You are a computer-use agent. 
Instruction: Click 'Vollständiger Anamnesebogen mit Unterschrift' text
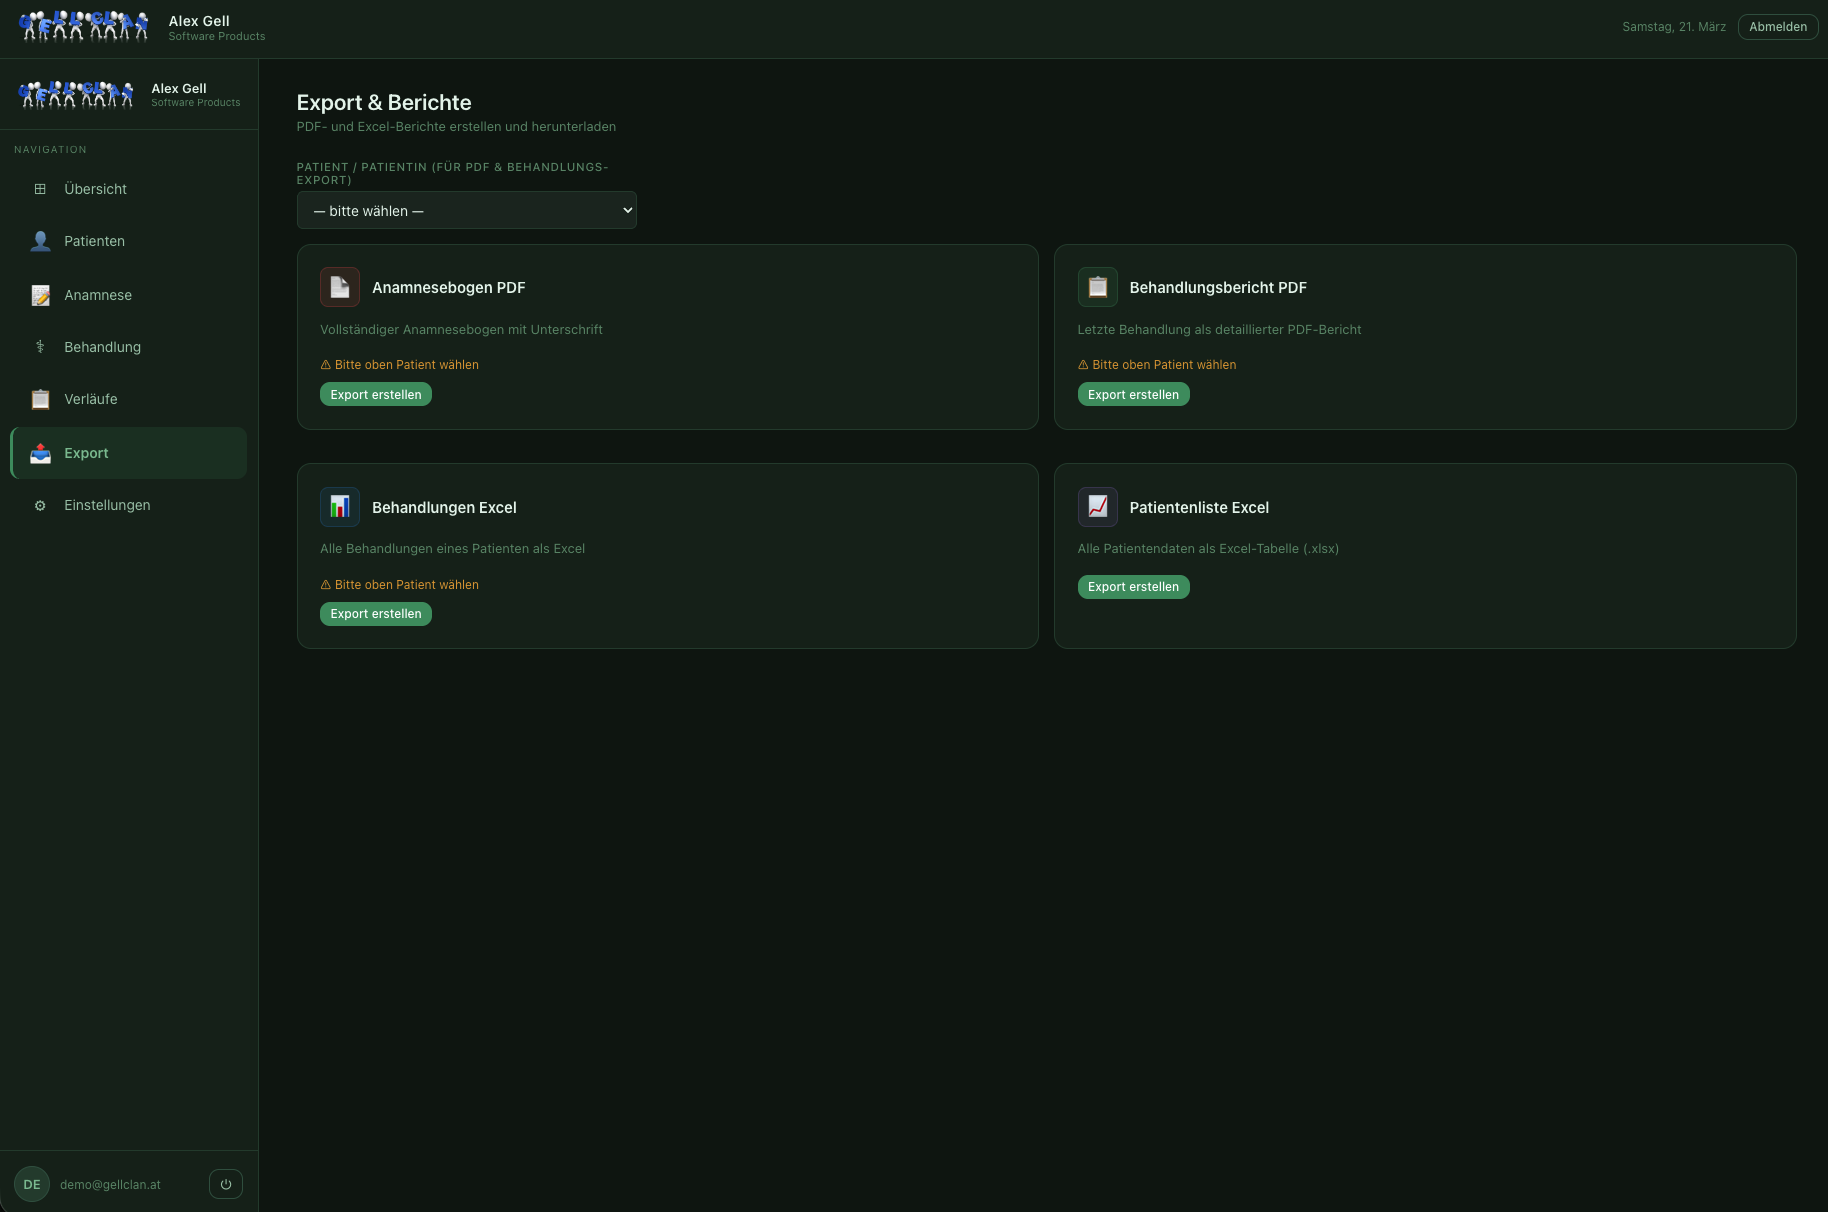coord(461,329)
